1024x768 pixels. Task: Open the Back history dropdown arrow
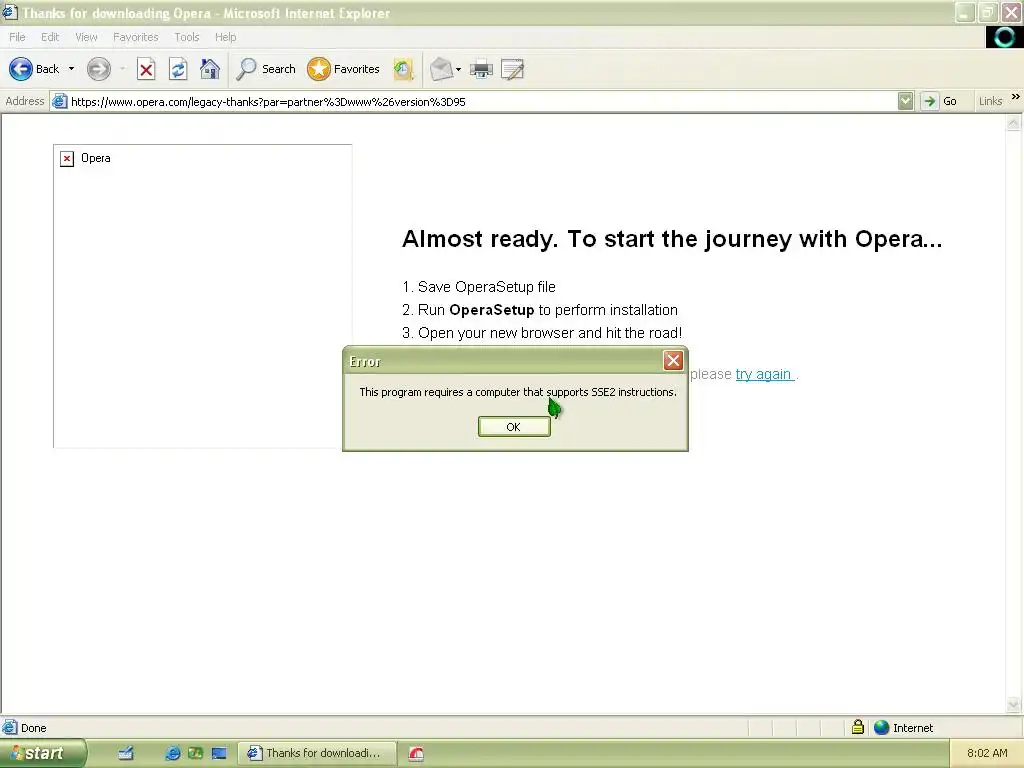[71, 69]
